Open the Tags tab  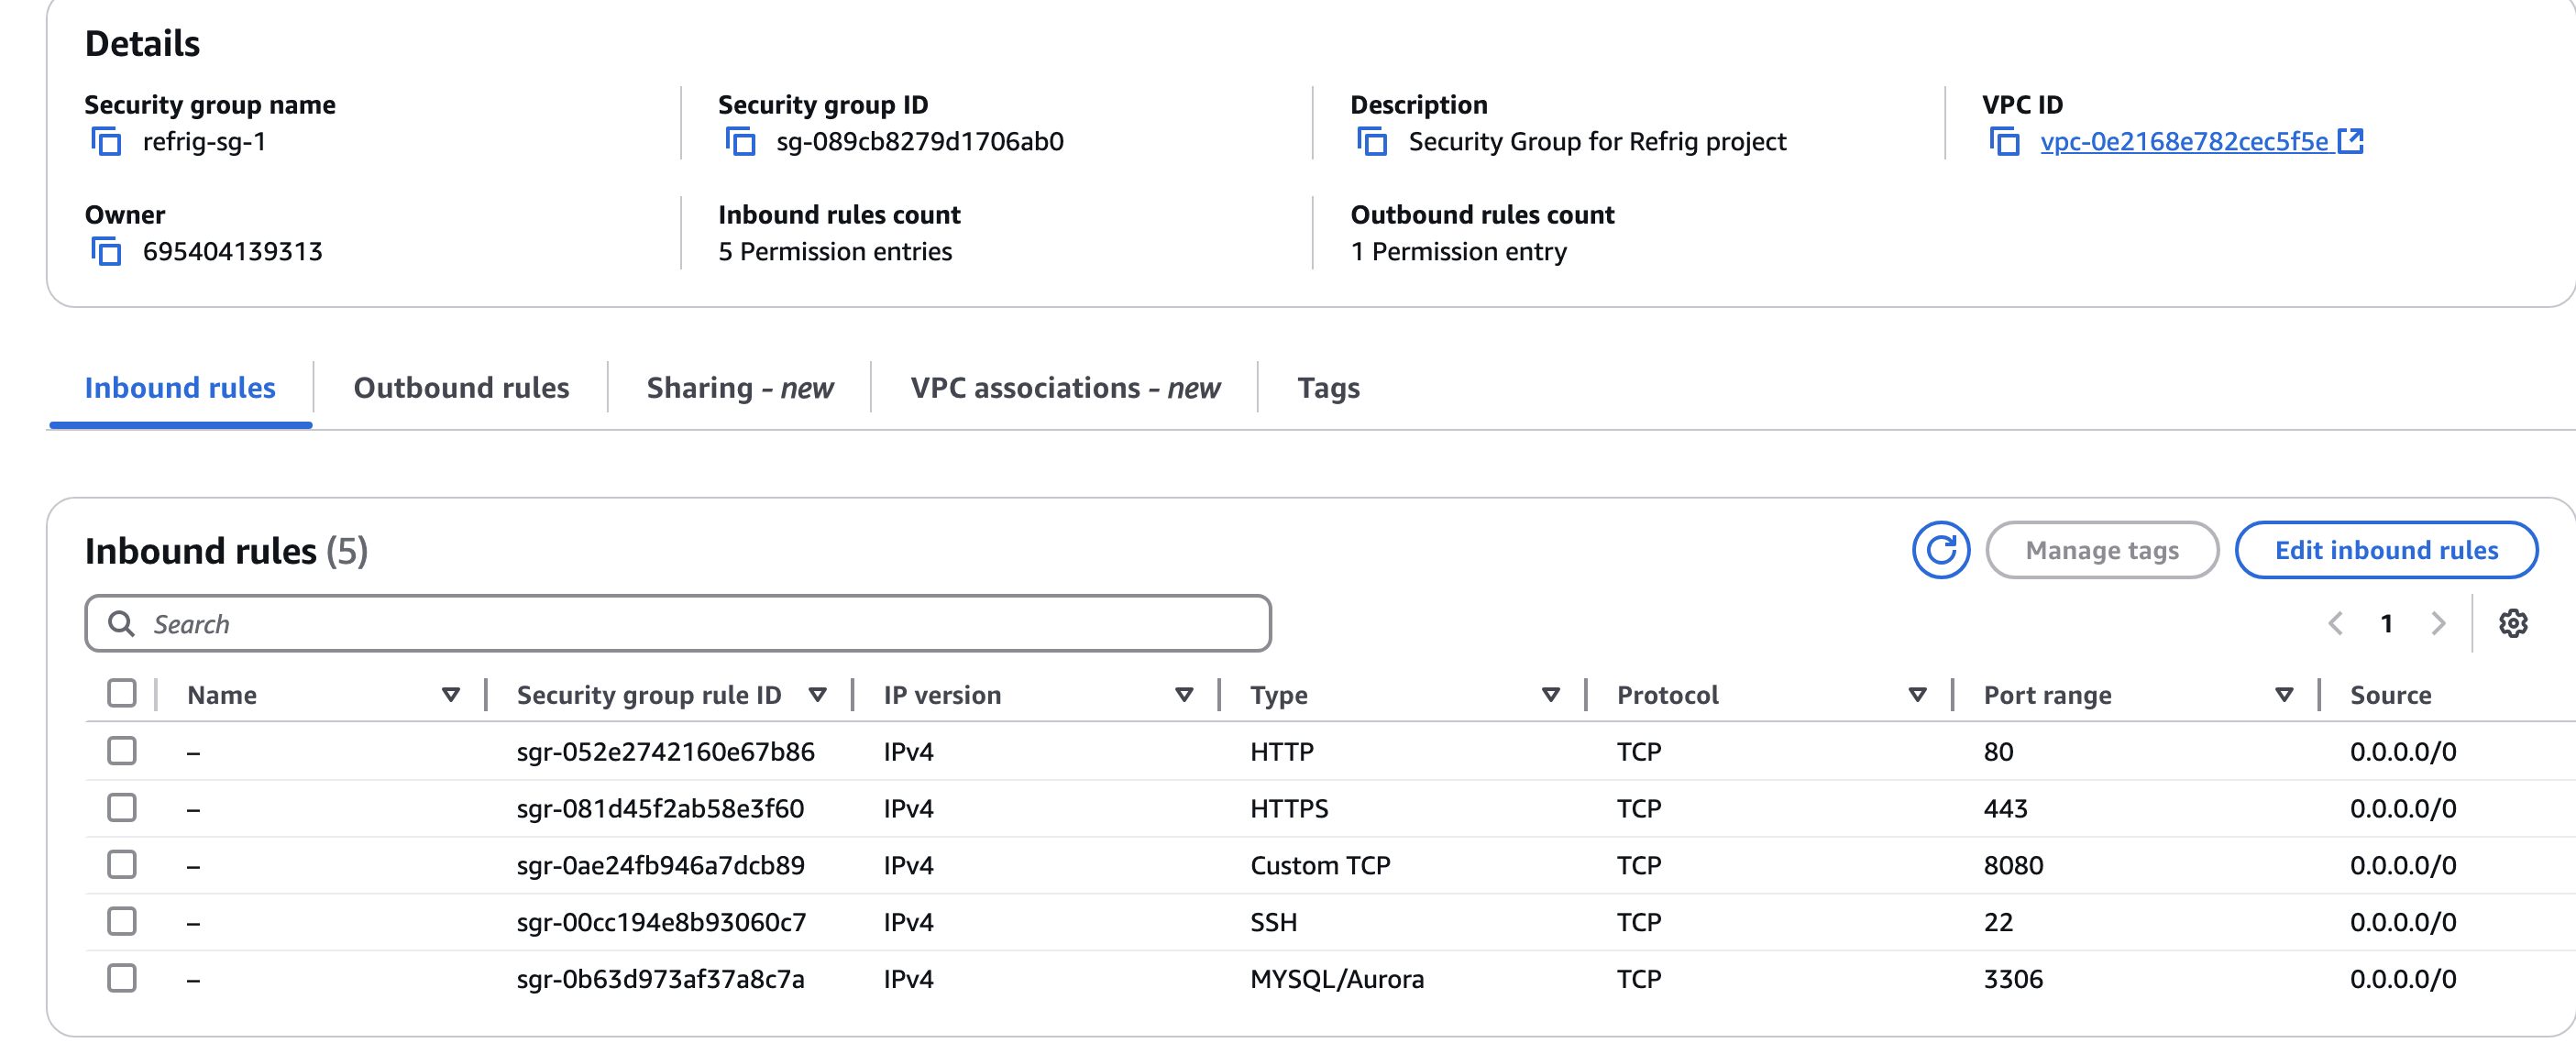point(1328,388)
